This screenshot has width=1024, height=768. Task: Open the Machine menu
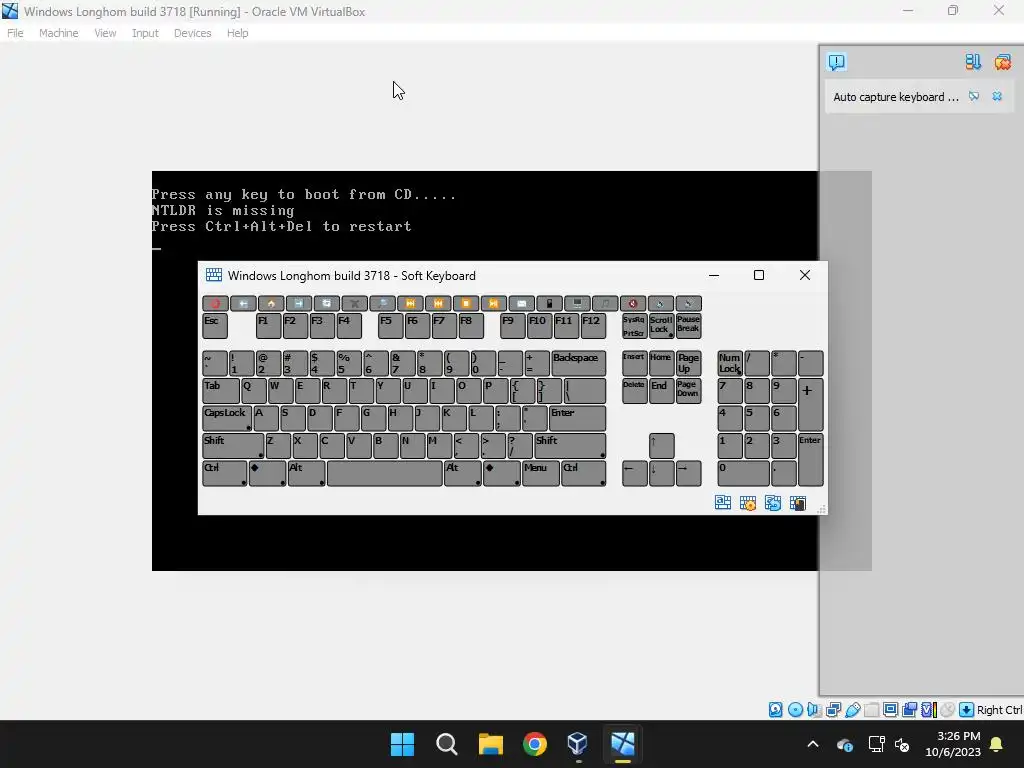click(59, 33)
